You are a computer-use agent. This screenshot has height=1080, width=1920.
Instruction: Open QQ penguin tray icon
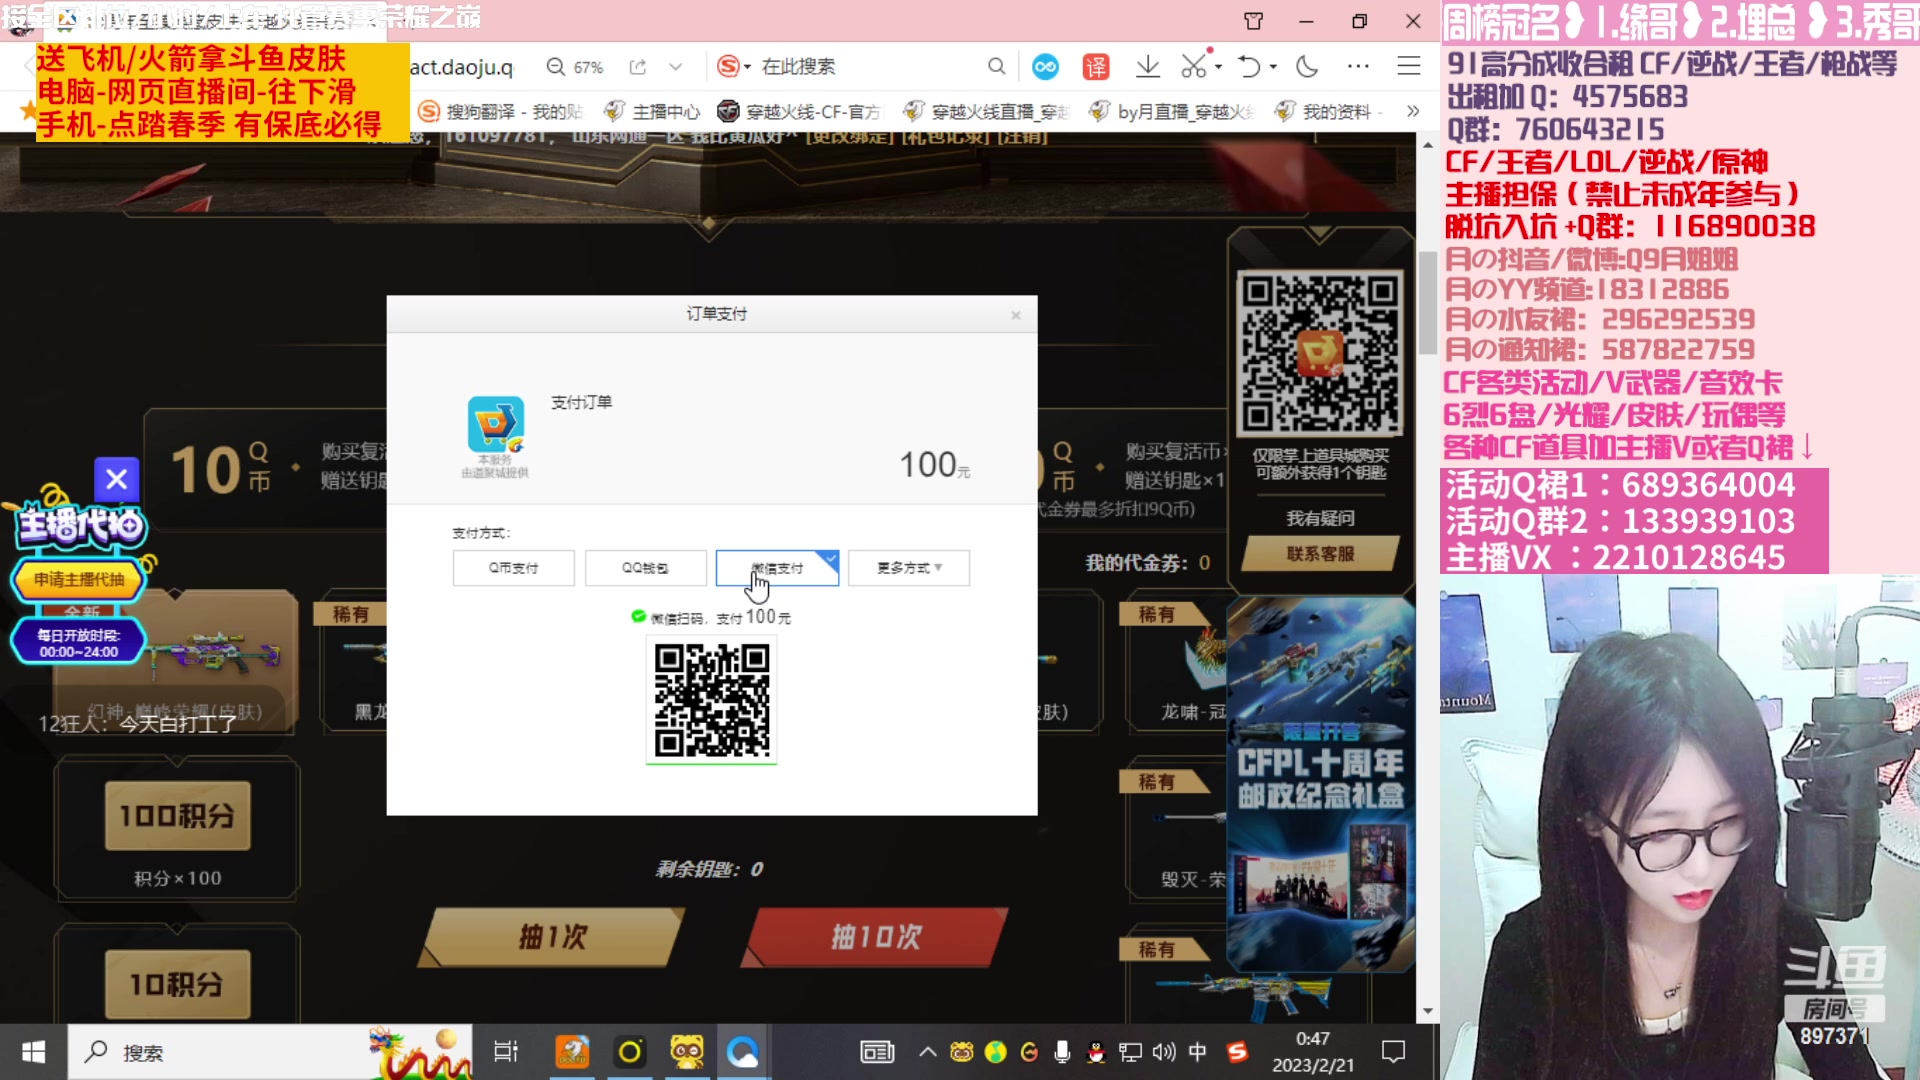click(1096, 1052)
